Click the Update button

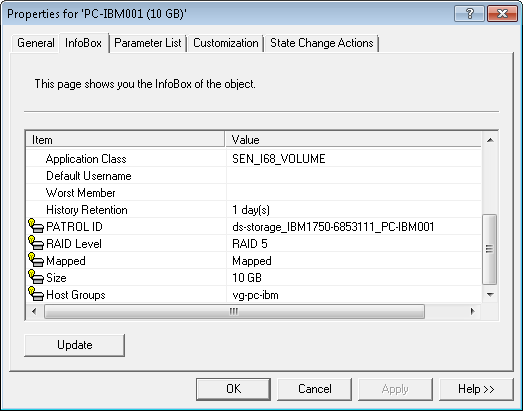coord(74,345)
